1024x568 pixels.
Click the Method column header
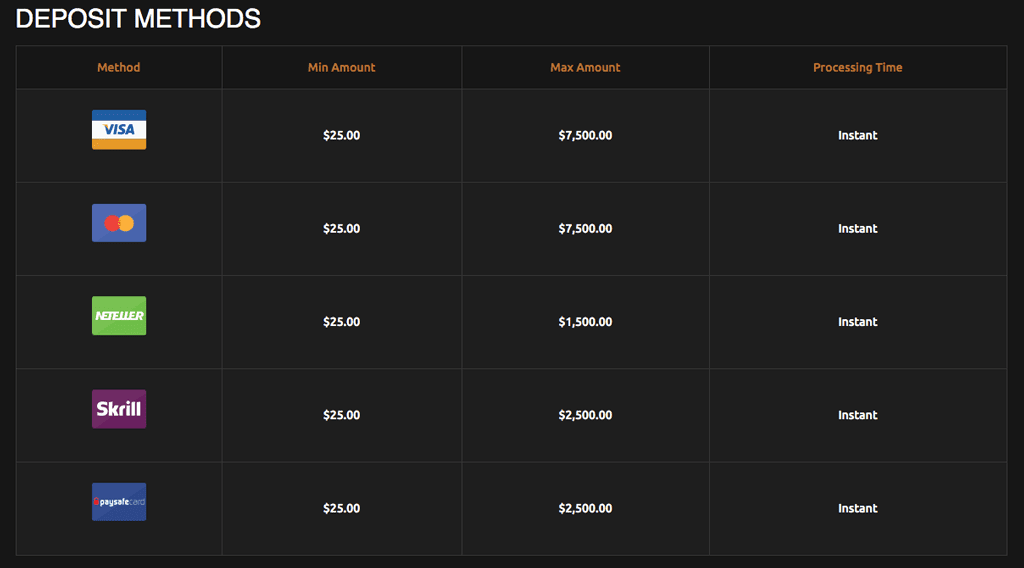119,68
